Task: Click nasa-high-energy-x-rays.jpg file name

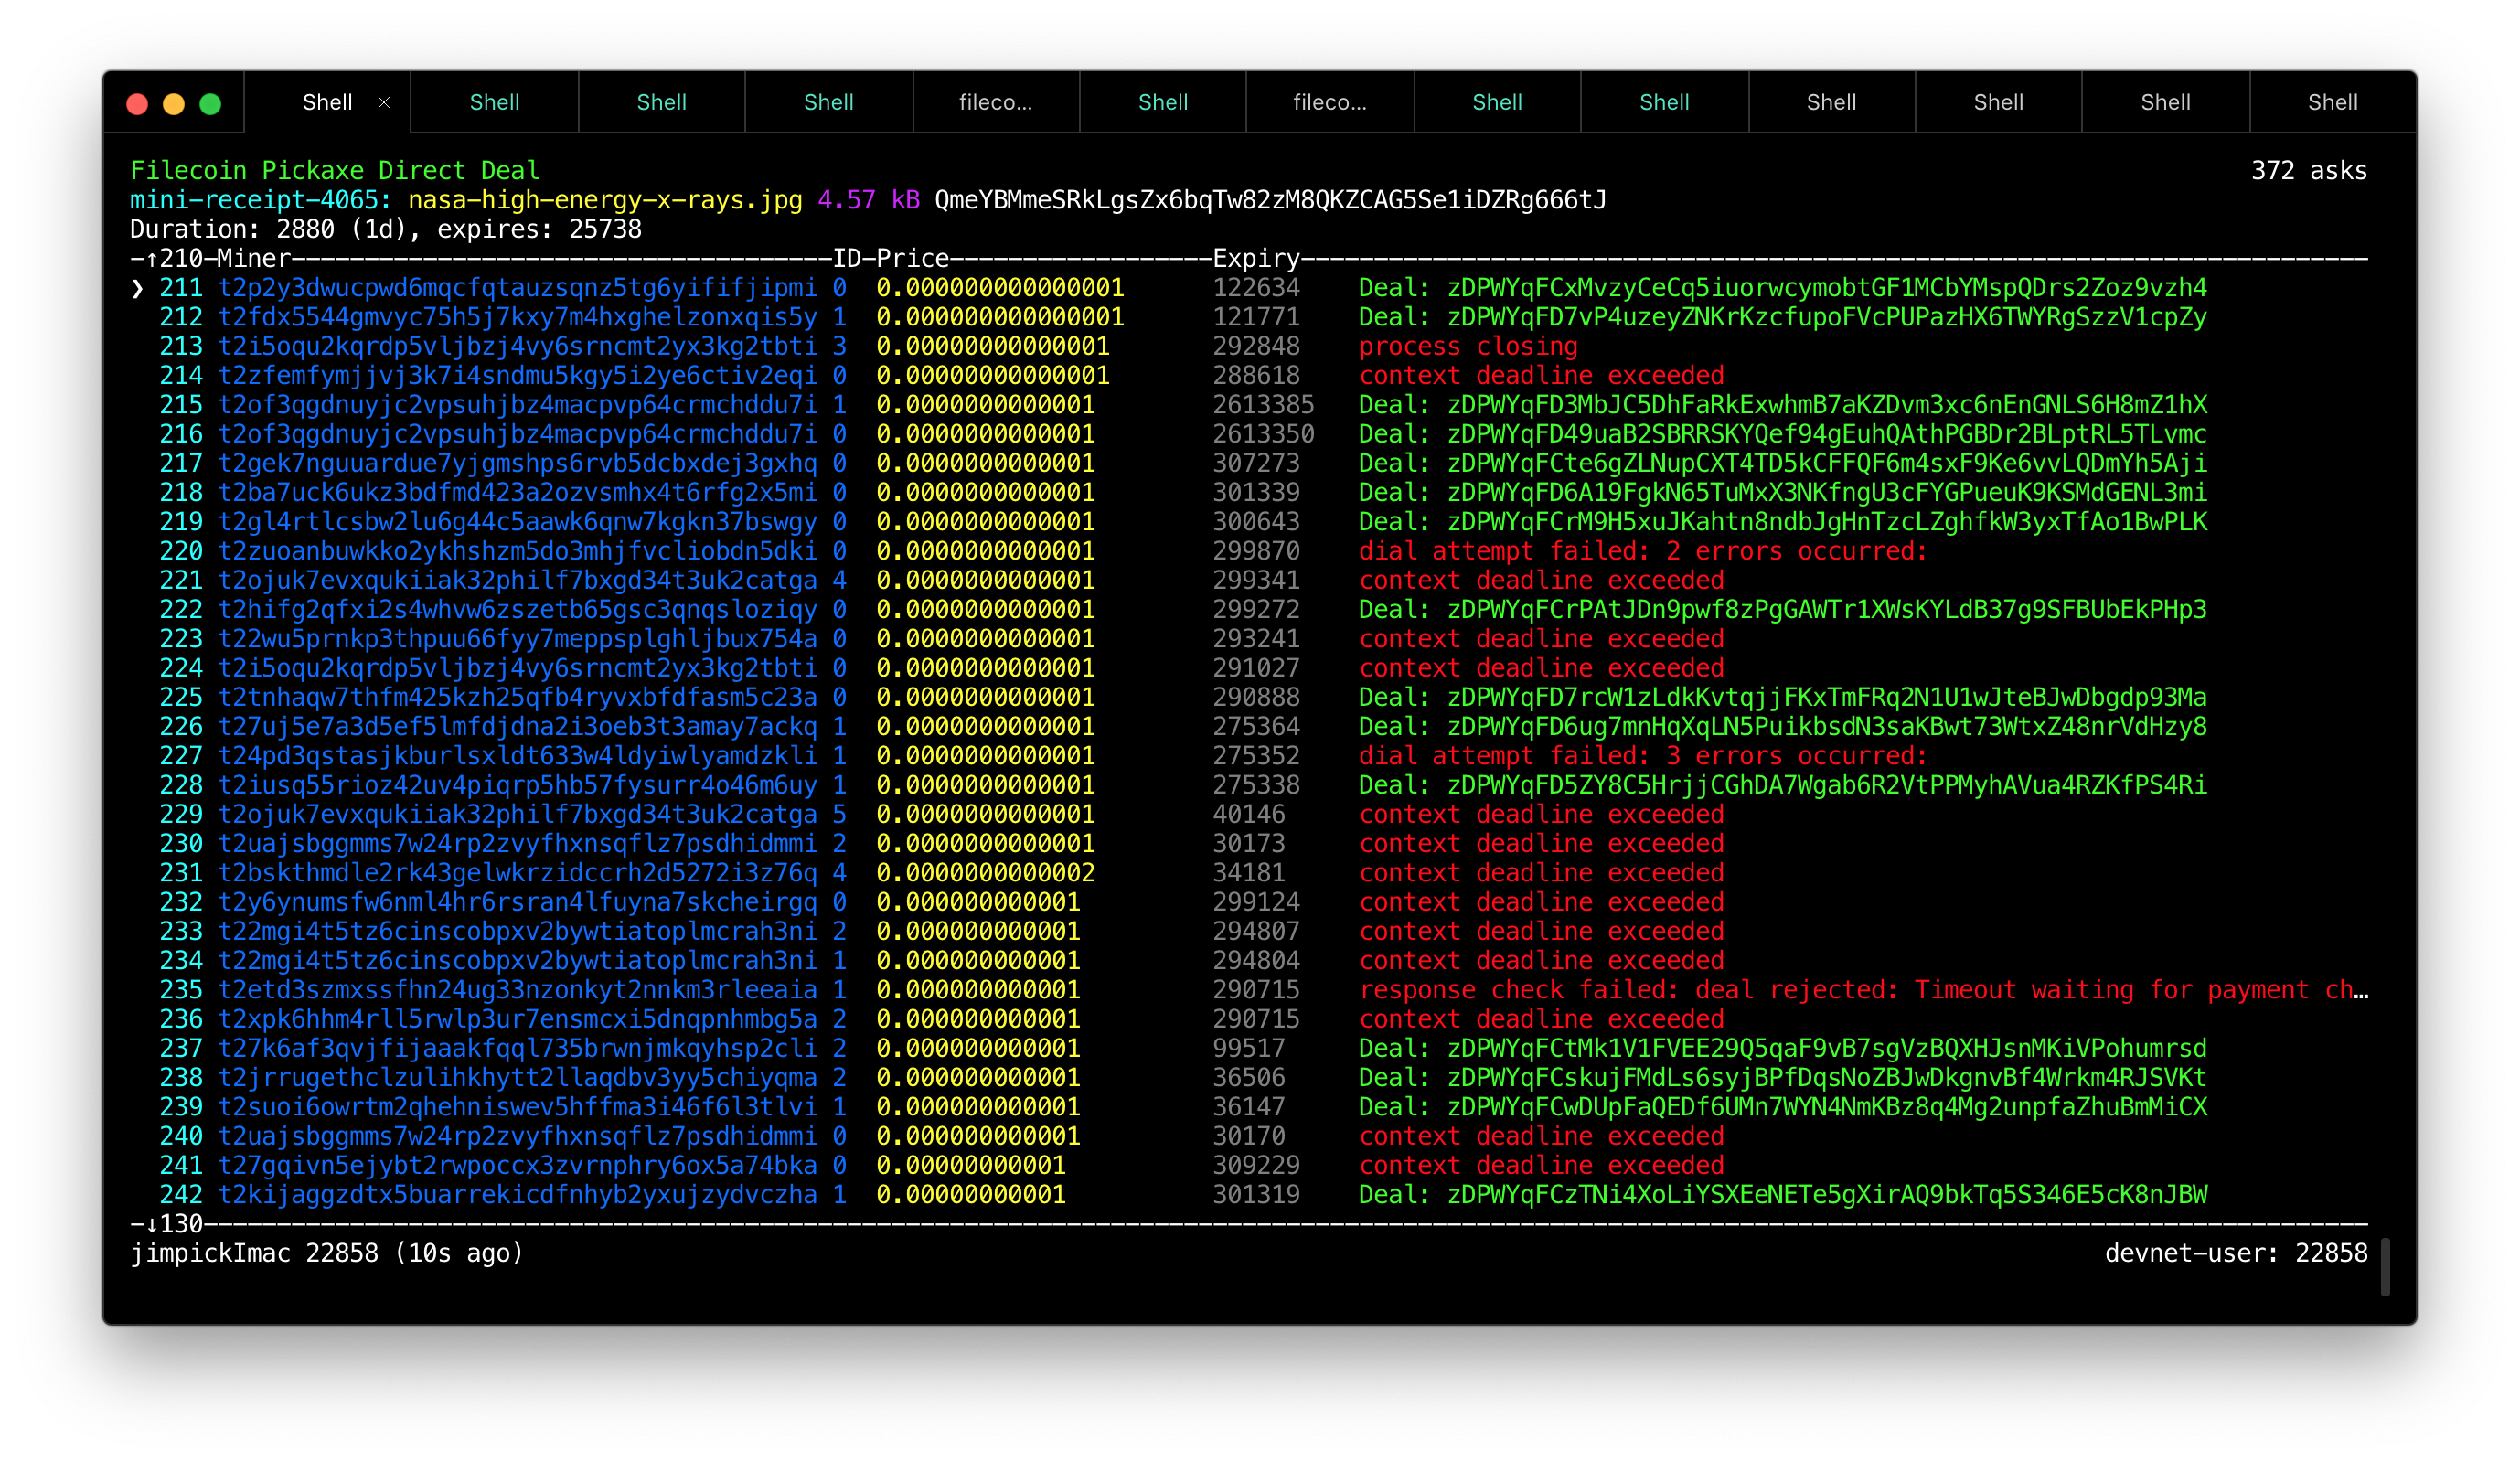Action: [604, 200]
